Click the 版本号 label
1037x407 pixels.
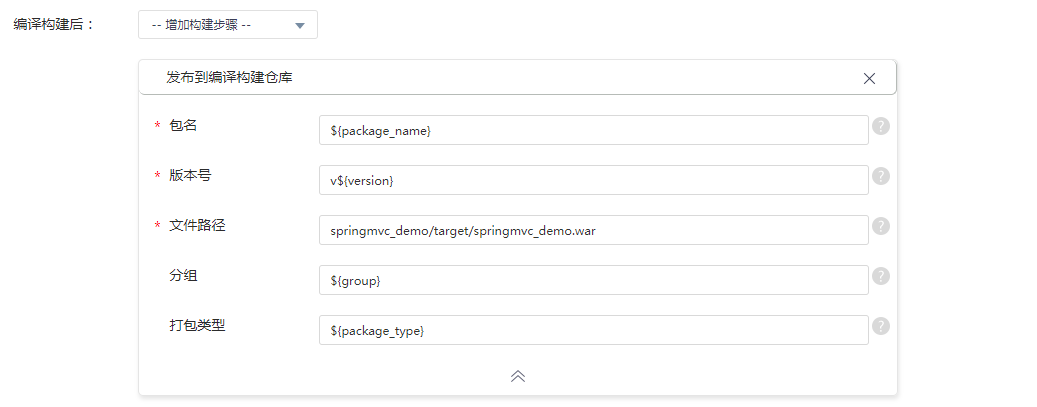(x=190, y=175)
